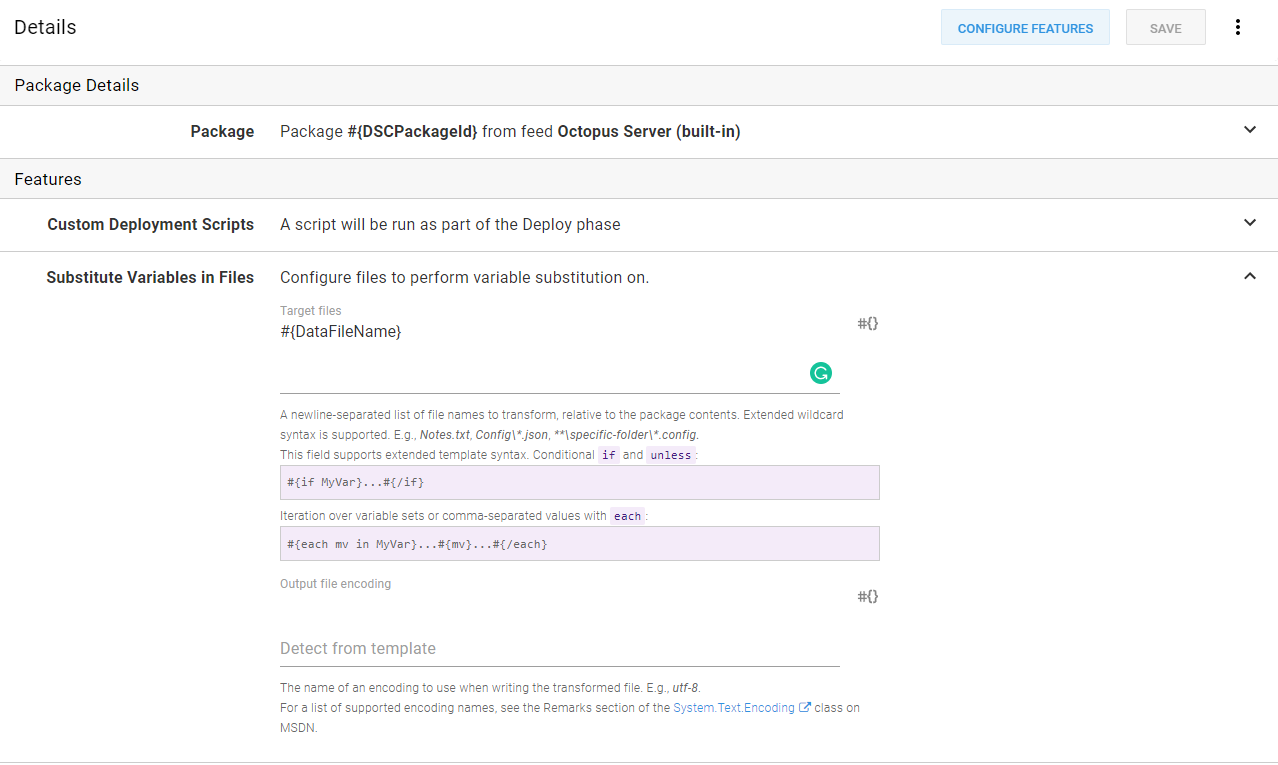Click Substitute Variables in Files label
The image size is (1278, 765).
click(150, 278)
